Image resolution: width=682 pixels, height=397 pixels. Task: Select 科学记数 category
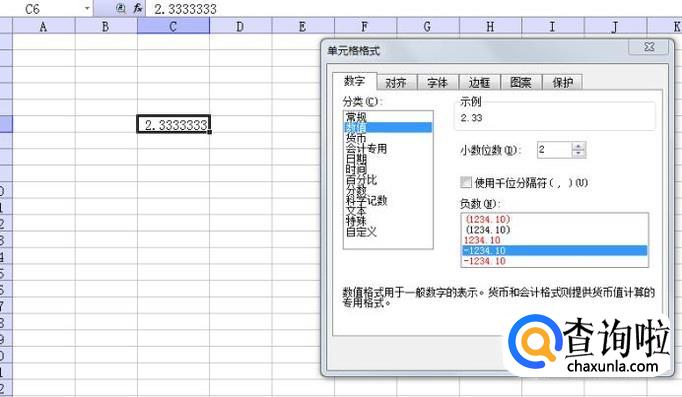click(366, 201)
